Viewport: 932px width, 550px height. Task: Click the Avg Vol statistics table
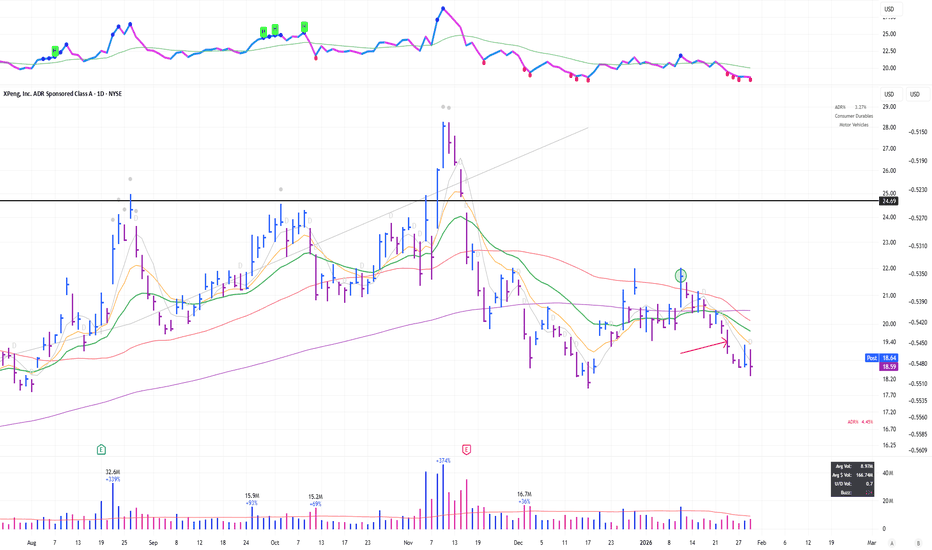click(x=852, y=479)
